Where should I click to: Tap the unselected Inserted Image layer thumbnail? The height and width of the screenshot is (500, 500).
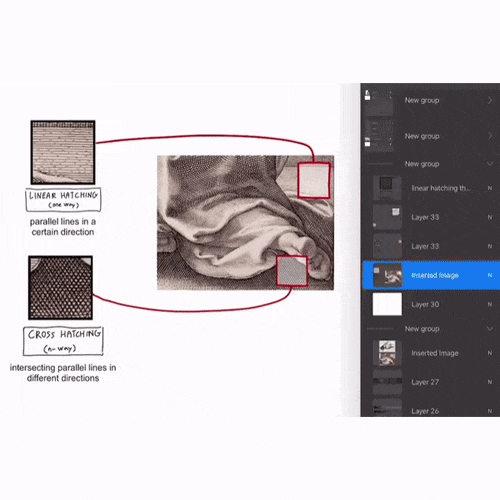(x=387, y=353)
